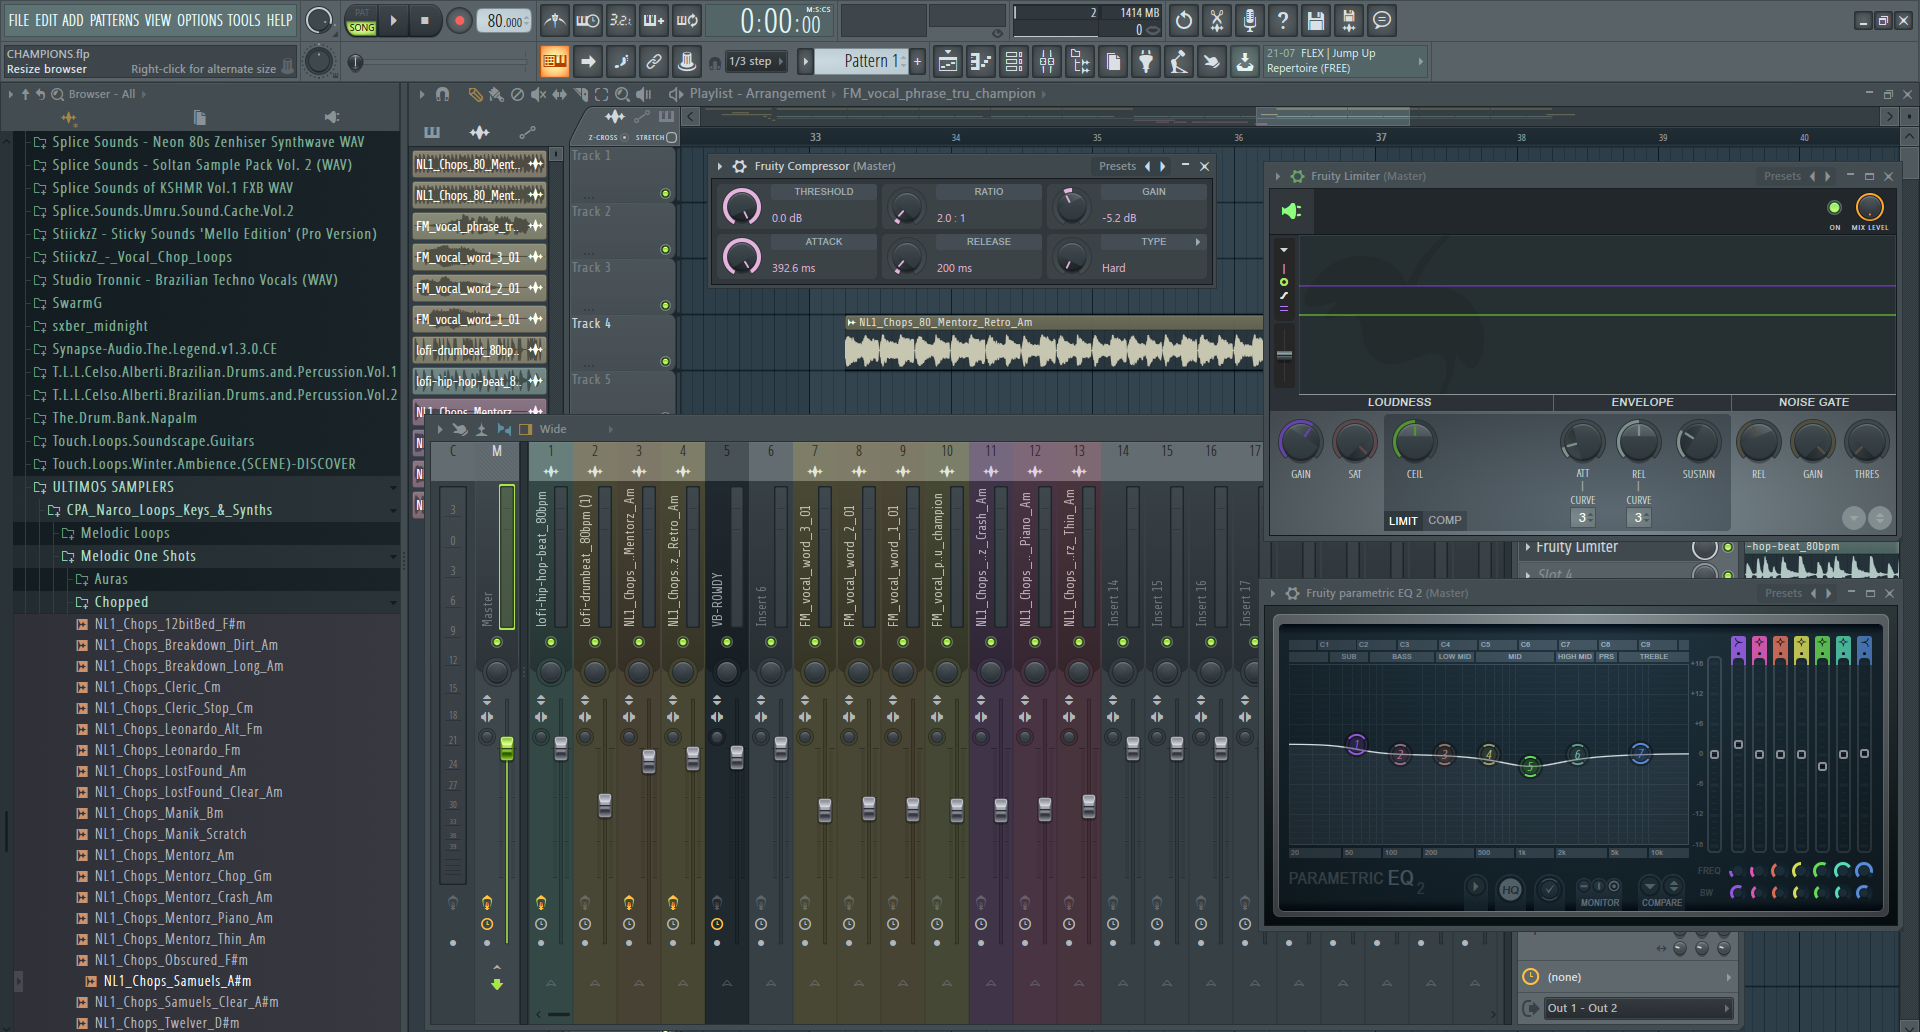Image resolution: width=1920 pixels, height=1032 pixels.
Task: Open the Fruity Compressor Presets menu
Action: pos(1117,166)
